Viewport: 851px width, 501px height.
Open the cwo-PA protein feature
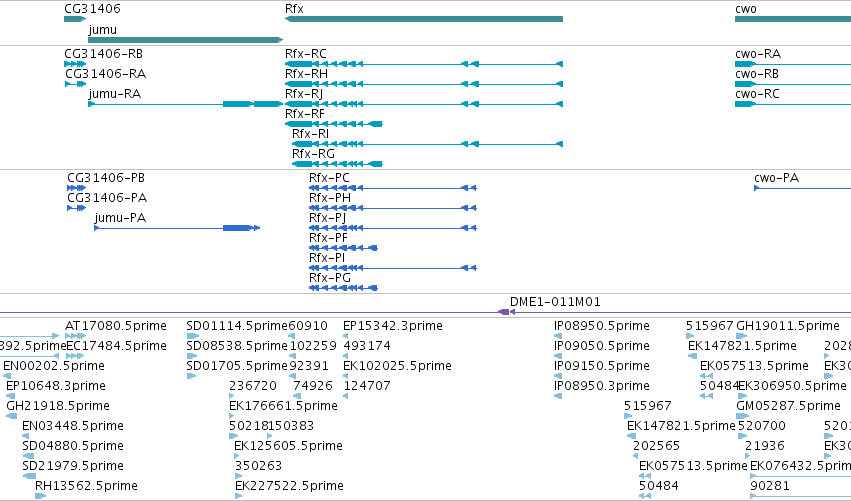coord(803,188)
